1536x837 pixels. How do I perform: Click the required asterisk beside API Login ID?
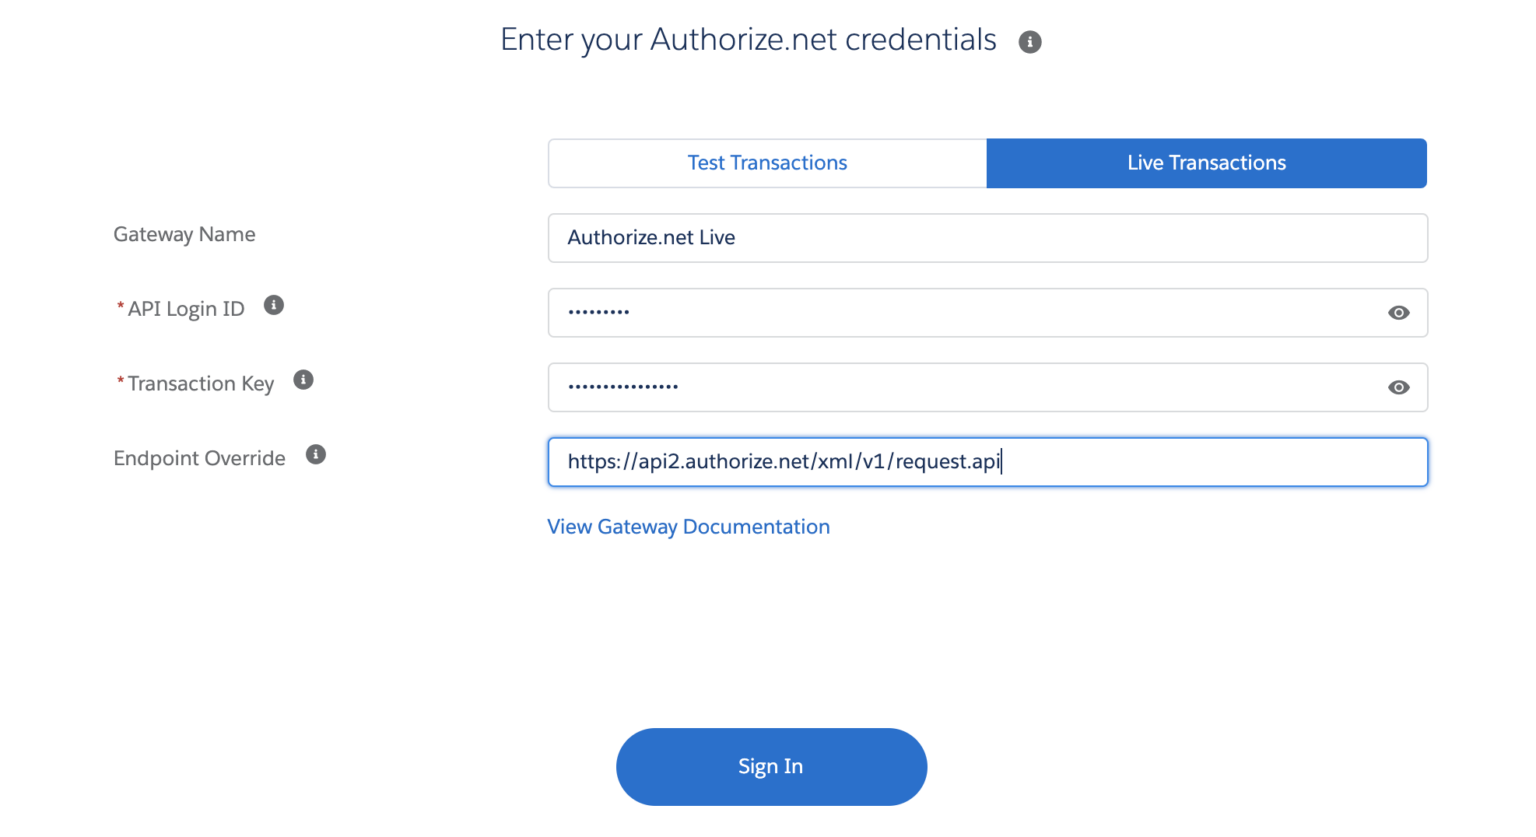tap(118, 307)
